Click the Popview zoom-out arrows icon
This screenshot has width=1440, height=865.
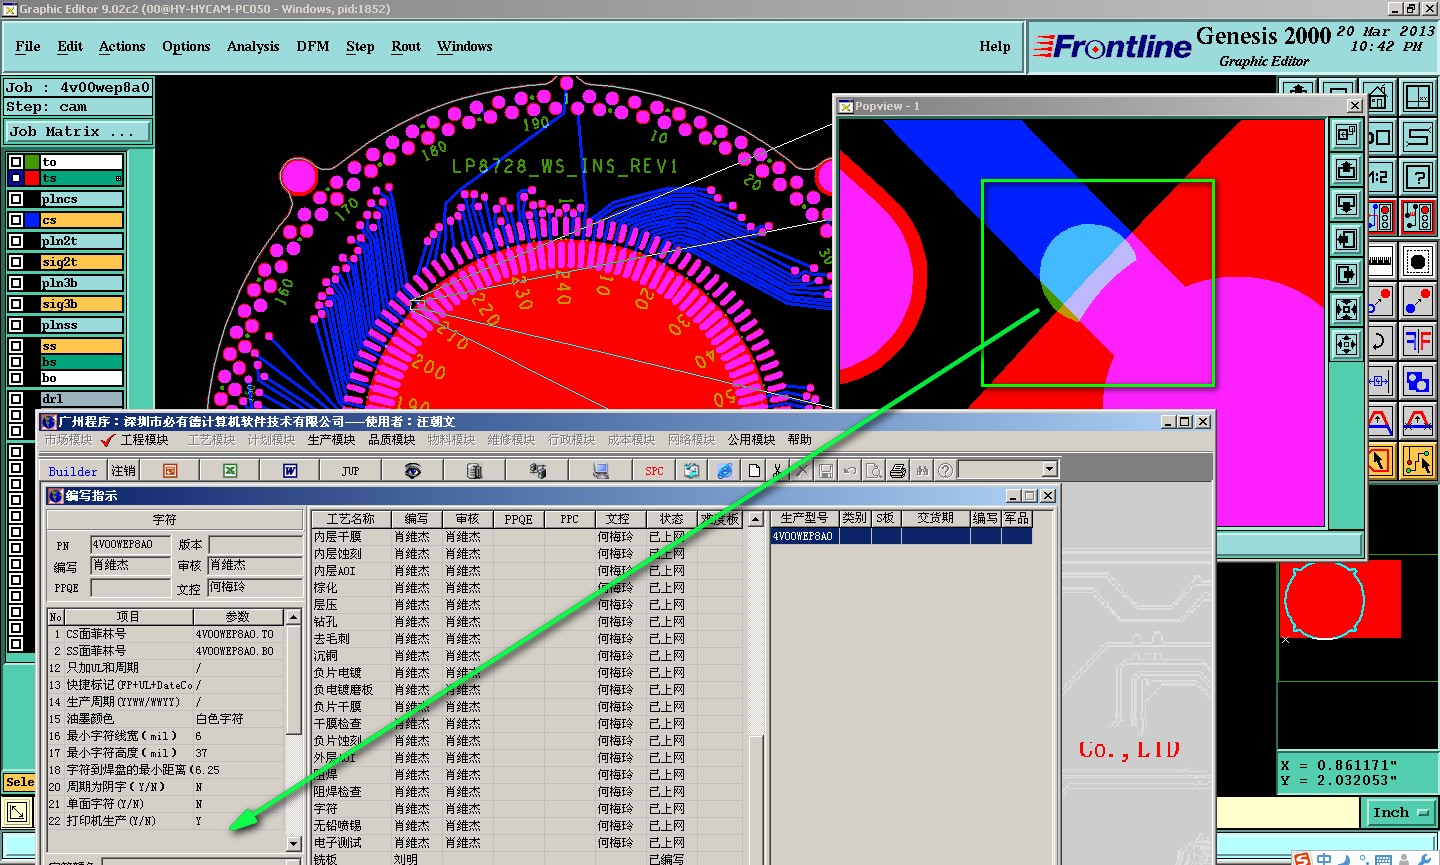(x=1346, y=345)
